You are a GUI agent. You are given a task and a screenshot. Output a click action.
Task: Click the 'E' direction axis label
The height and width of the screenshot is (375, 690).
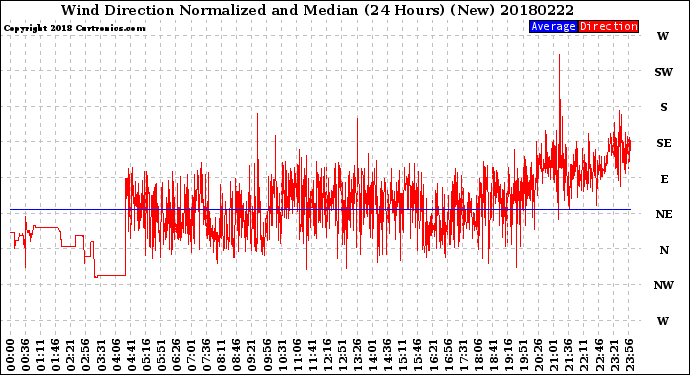tap(664, 179)
